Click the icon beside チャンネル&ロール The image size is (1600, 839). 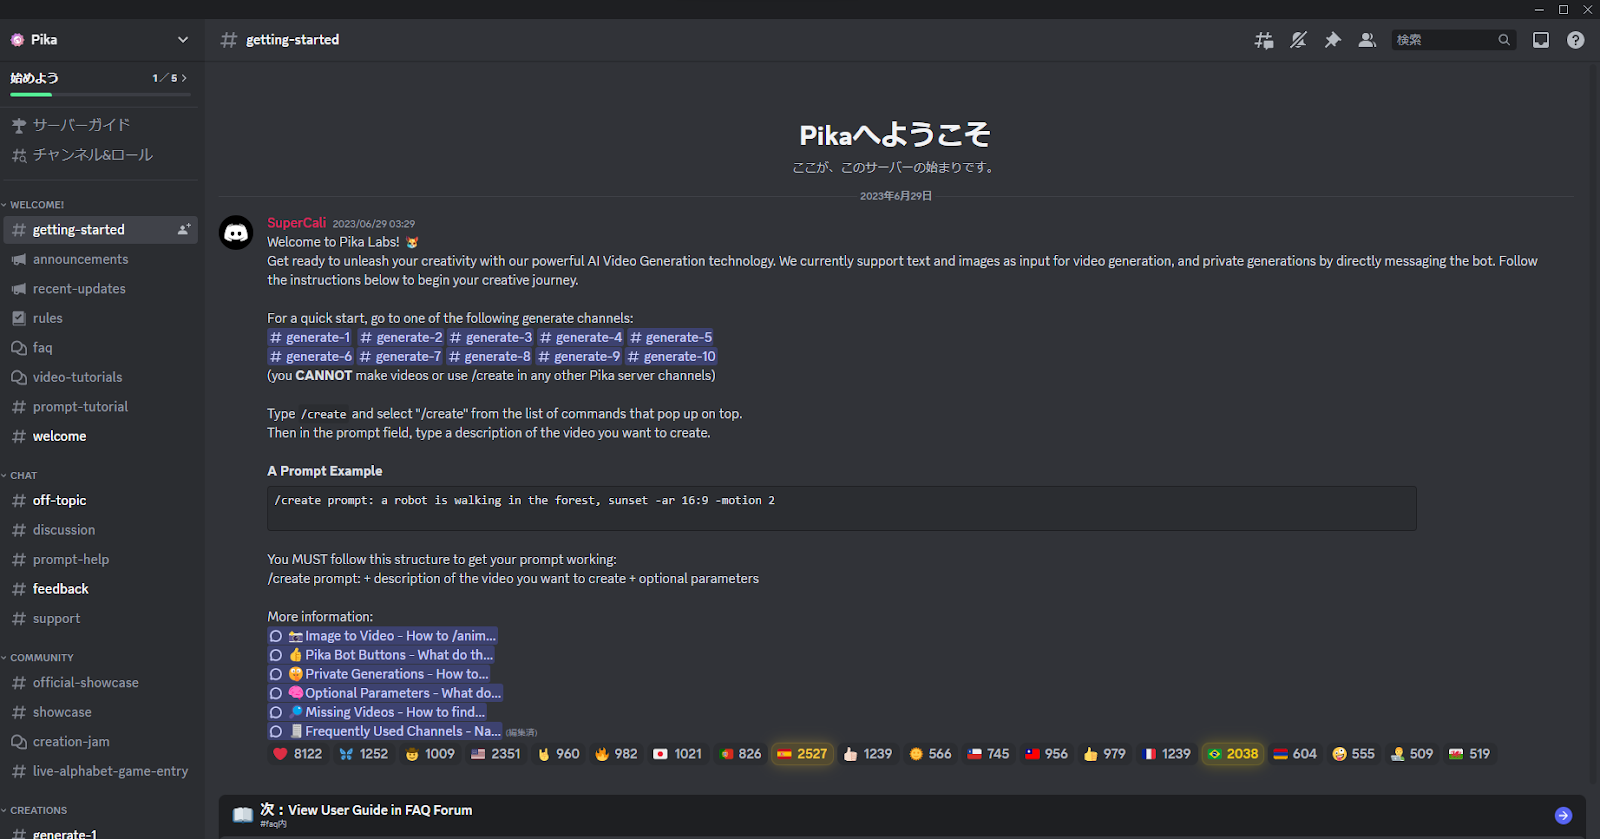[x=18, y=155]
